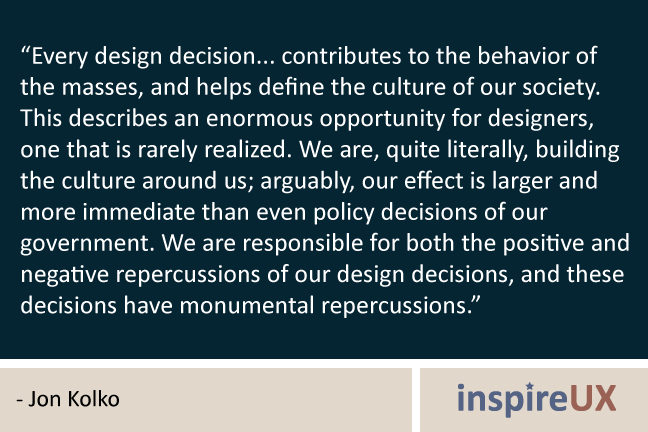The height and width of the screenshot is (432, 648).
Task: Click the inspireUX logo
Action: pyautogui.click(x=537, y=399)
